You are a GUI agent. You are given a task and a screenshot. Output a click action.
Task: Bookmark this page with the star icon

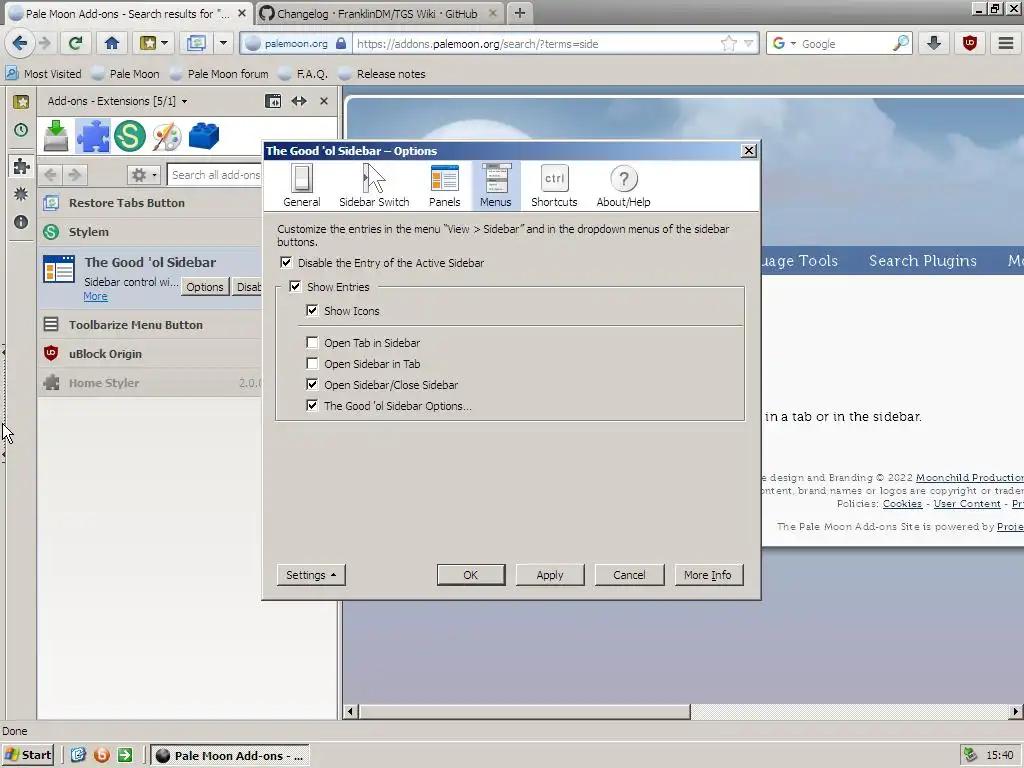(x=728, y=44)
